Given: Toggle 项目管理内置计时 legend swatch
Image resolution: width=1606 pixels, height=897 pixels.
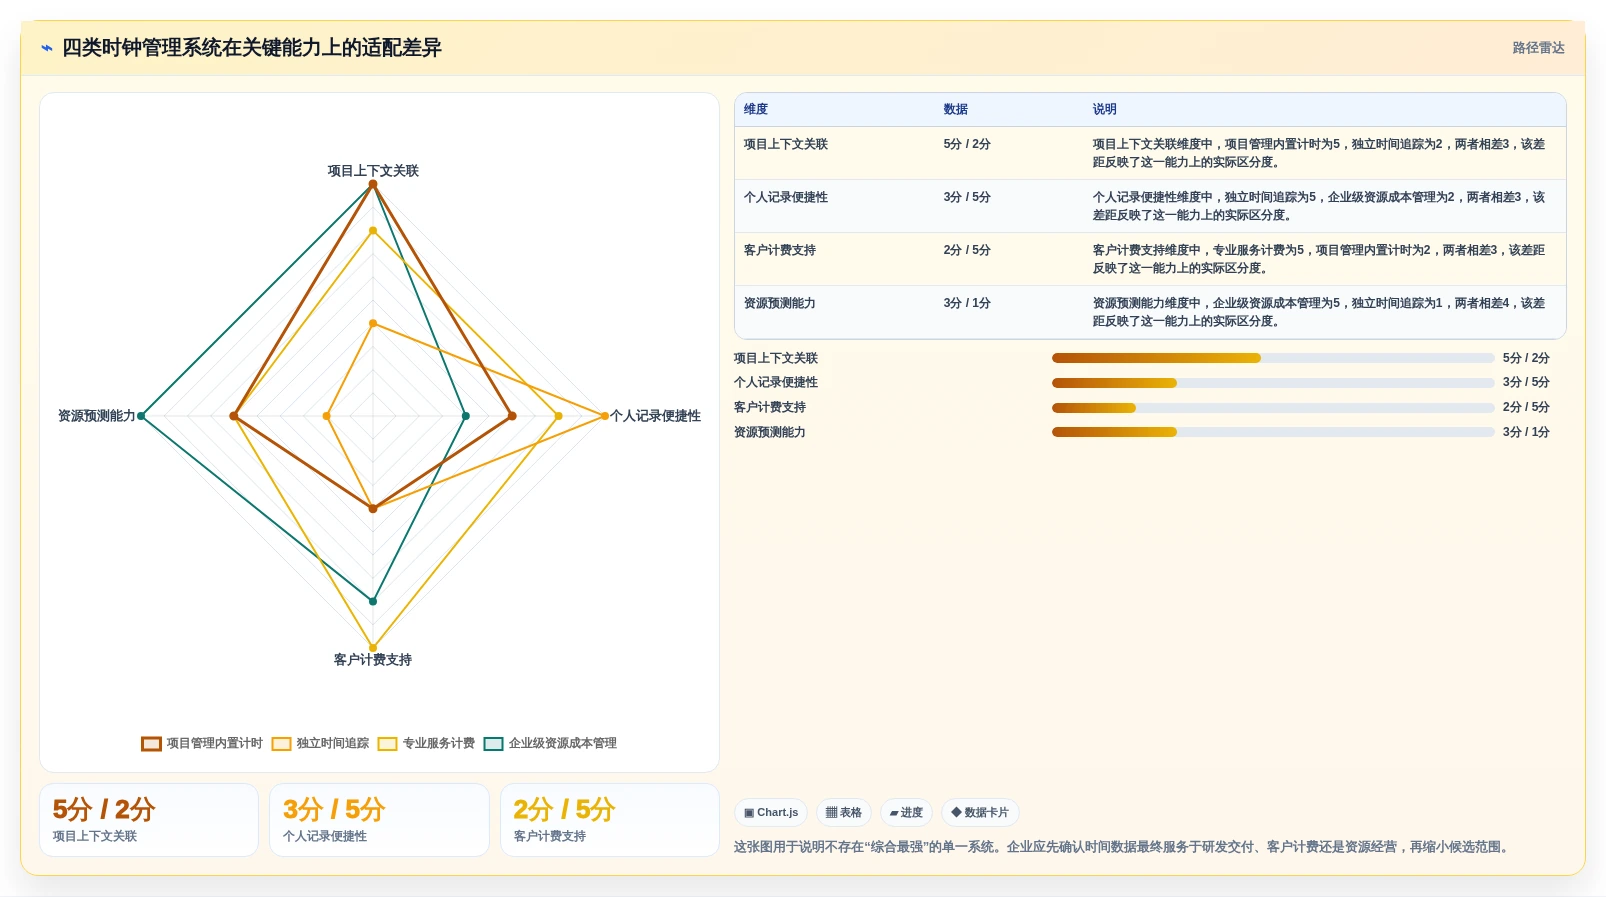Looking at the screenshot, I should pyautogui.click(x=151, y=744).
